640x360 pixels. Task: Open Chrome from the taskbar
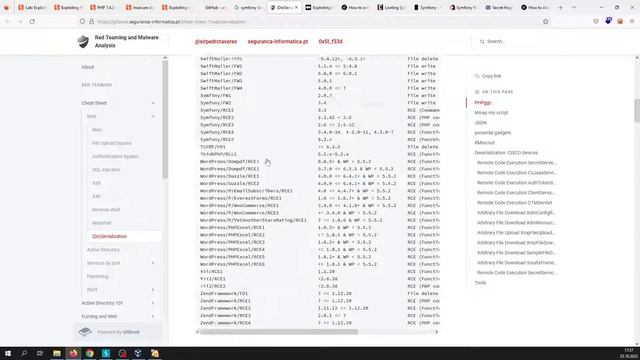point(89,353)
